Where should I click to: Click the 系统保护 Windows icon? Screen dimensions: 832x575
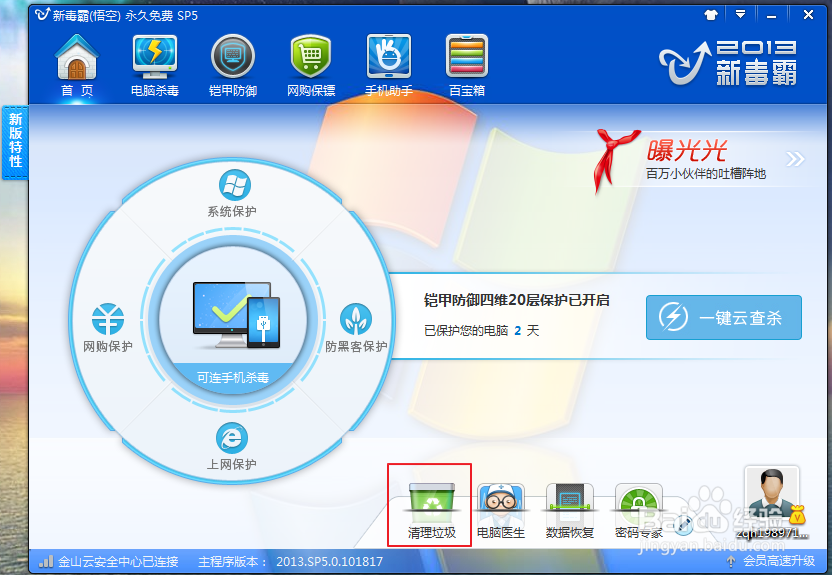[x=235, y=185]
